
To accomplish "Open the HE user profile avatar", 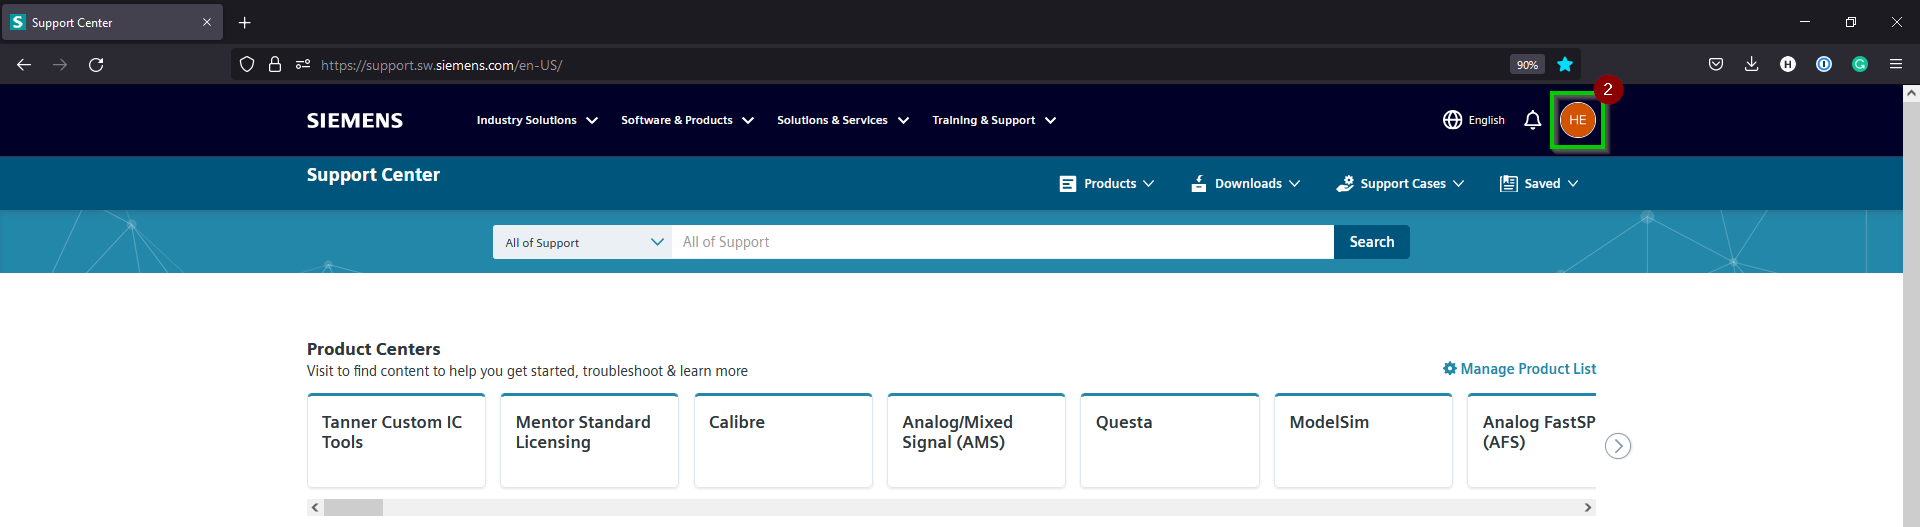I will click(1577, 120).
